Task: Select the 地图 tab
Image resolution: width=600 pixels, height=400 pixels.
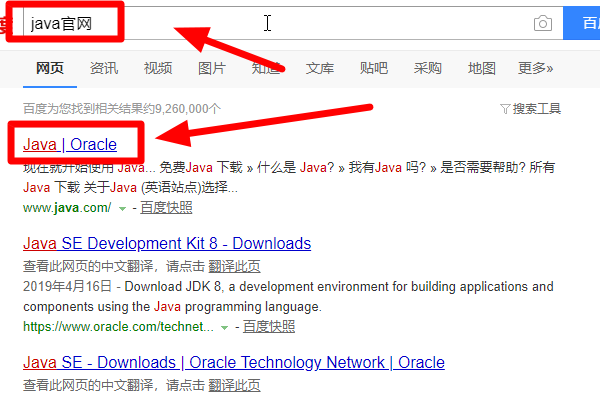Action: (481, 68)
